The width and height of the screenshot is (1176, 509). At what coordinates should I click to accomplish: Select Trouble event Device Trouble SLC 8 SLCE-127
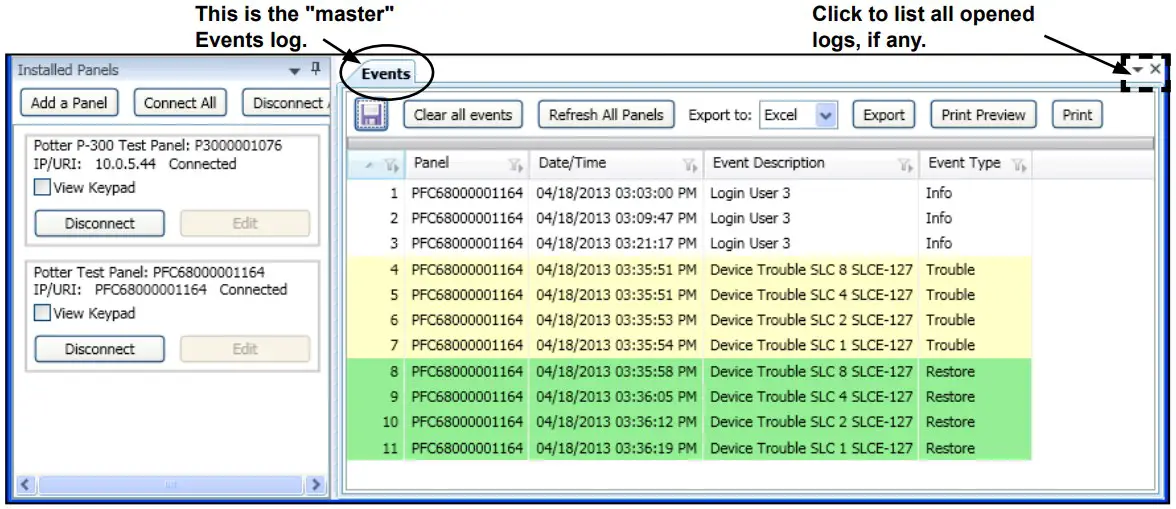click(690, 269)
